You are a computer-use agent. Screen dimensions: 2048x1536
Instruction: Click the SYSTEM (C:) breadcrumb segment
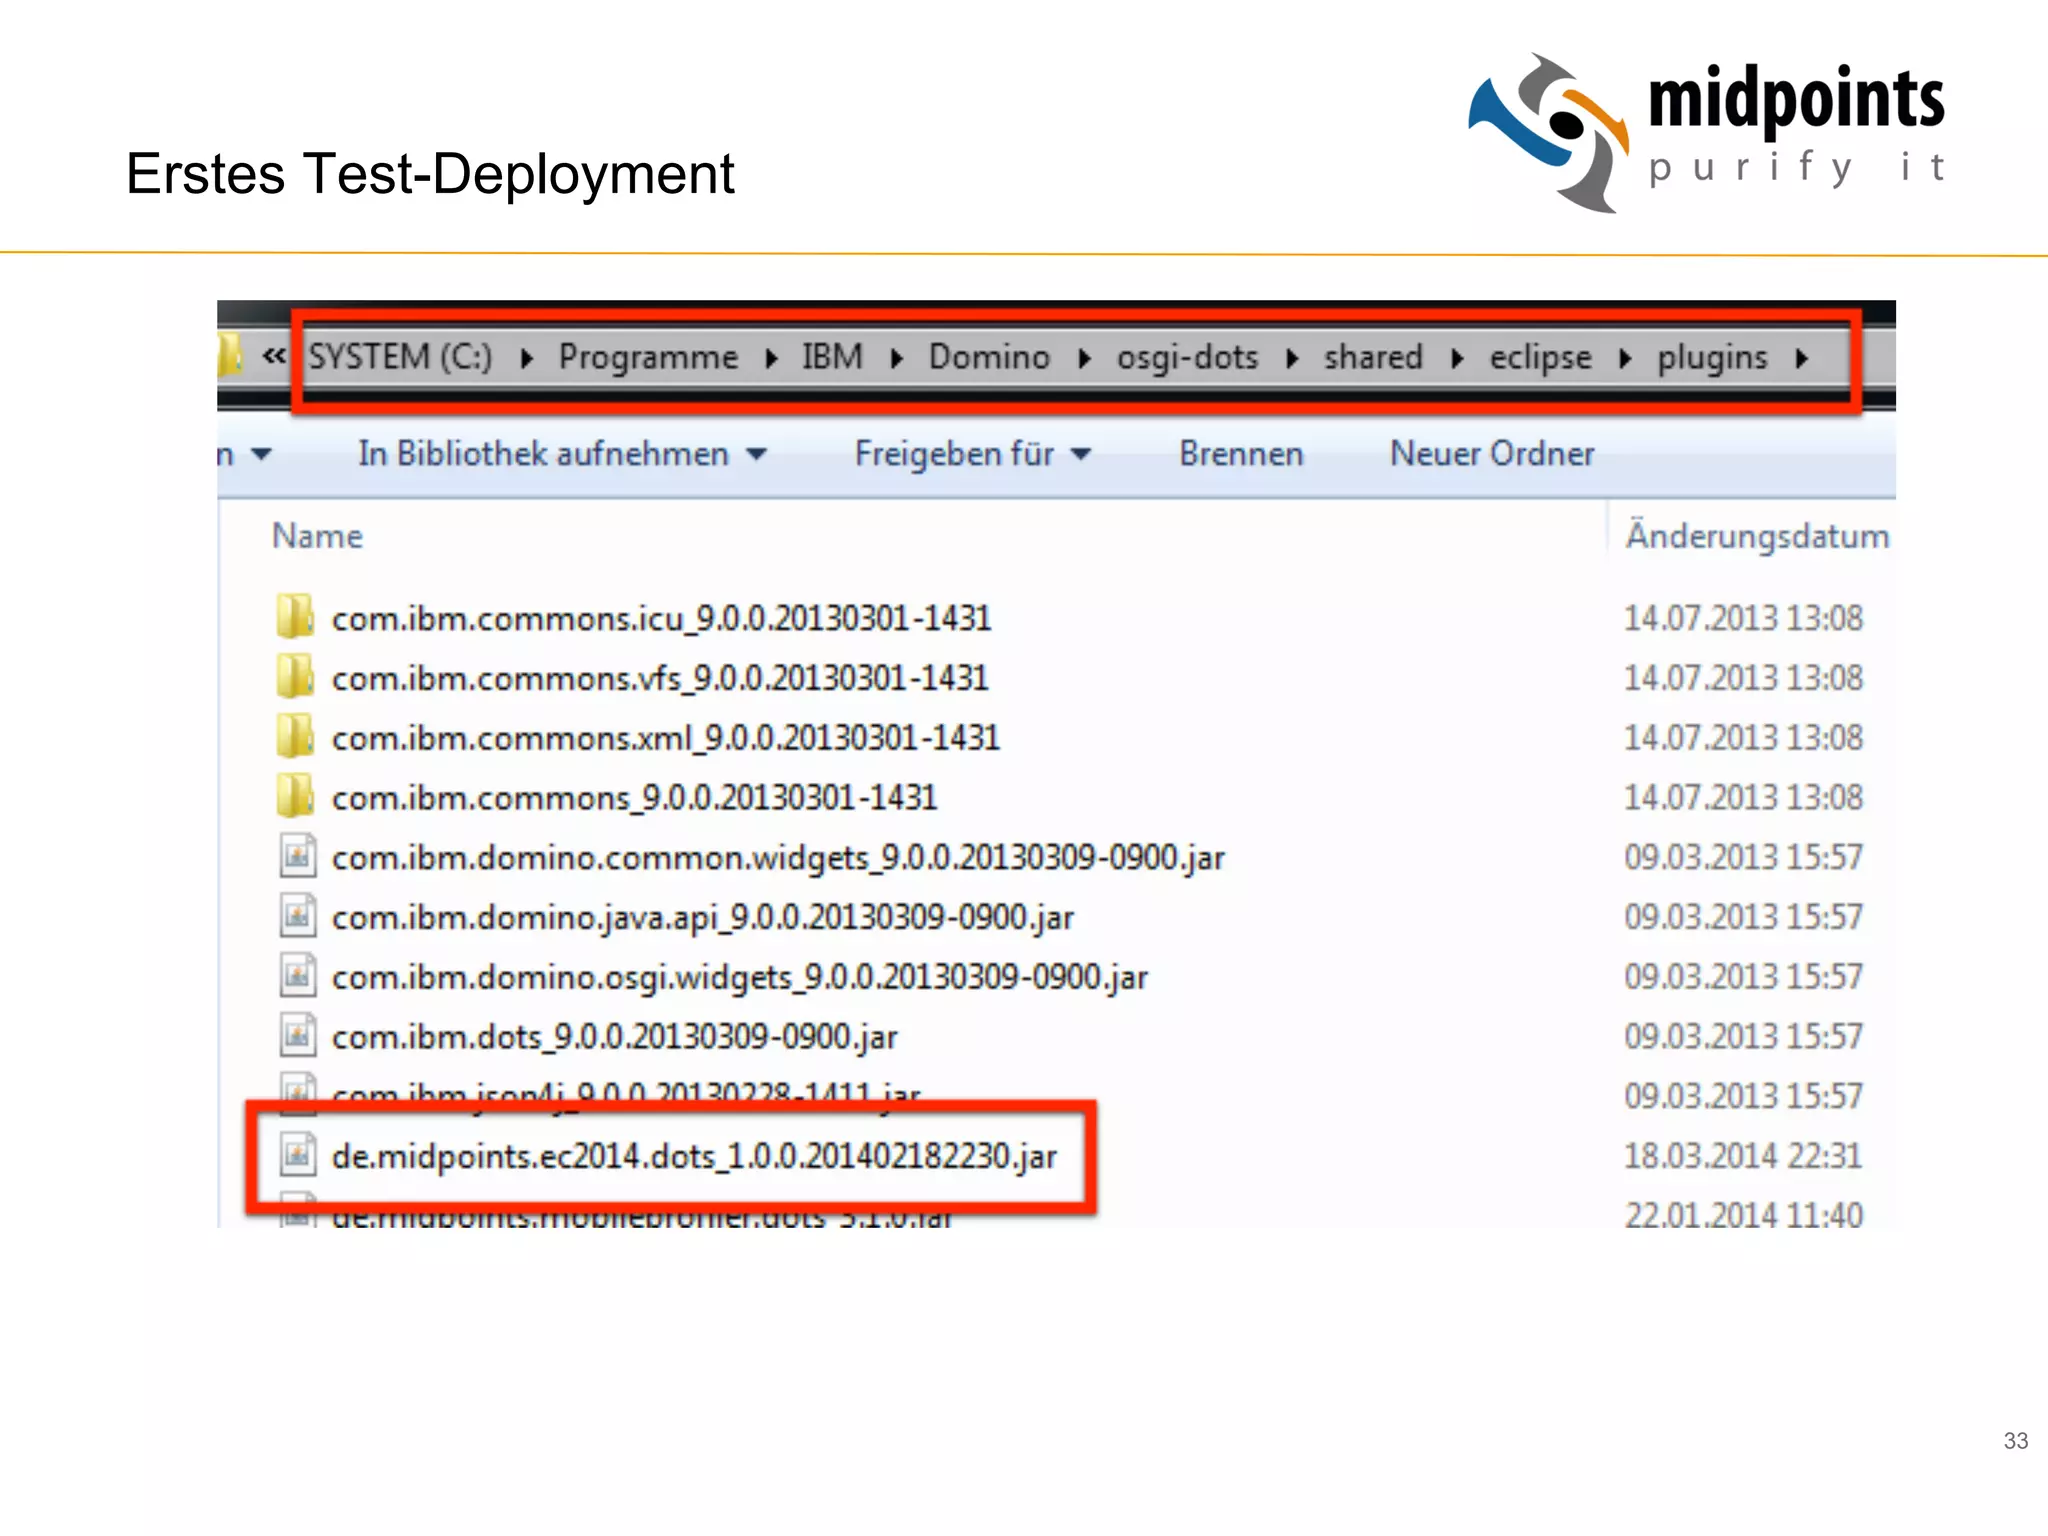coord(400,357)
